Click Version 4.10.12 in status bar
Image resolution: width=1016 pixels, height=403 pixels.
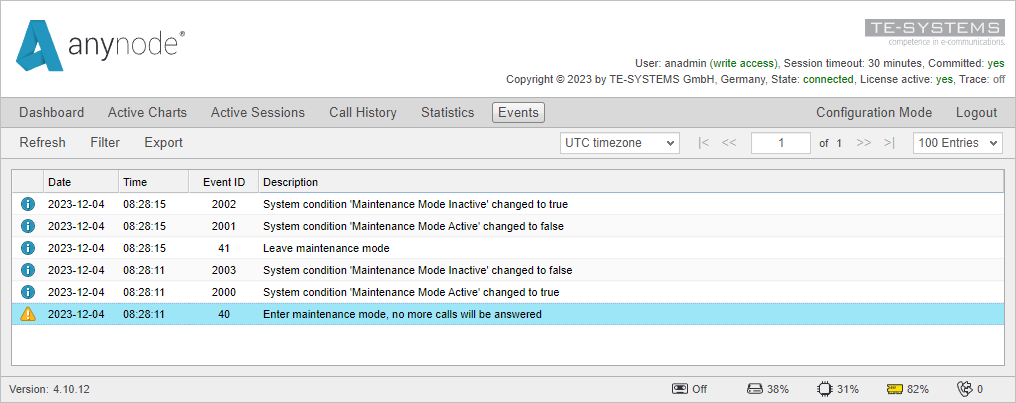click(49, 389)
